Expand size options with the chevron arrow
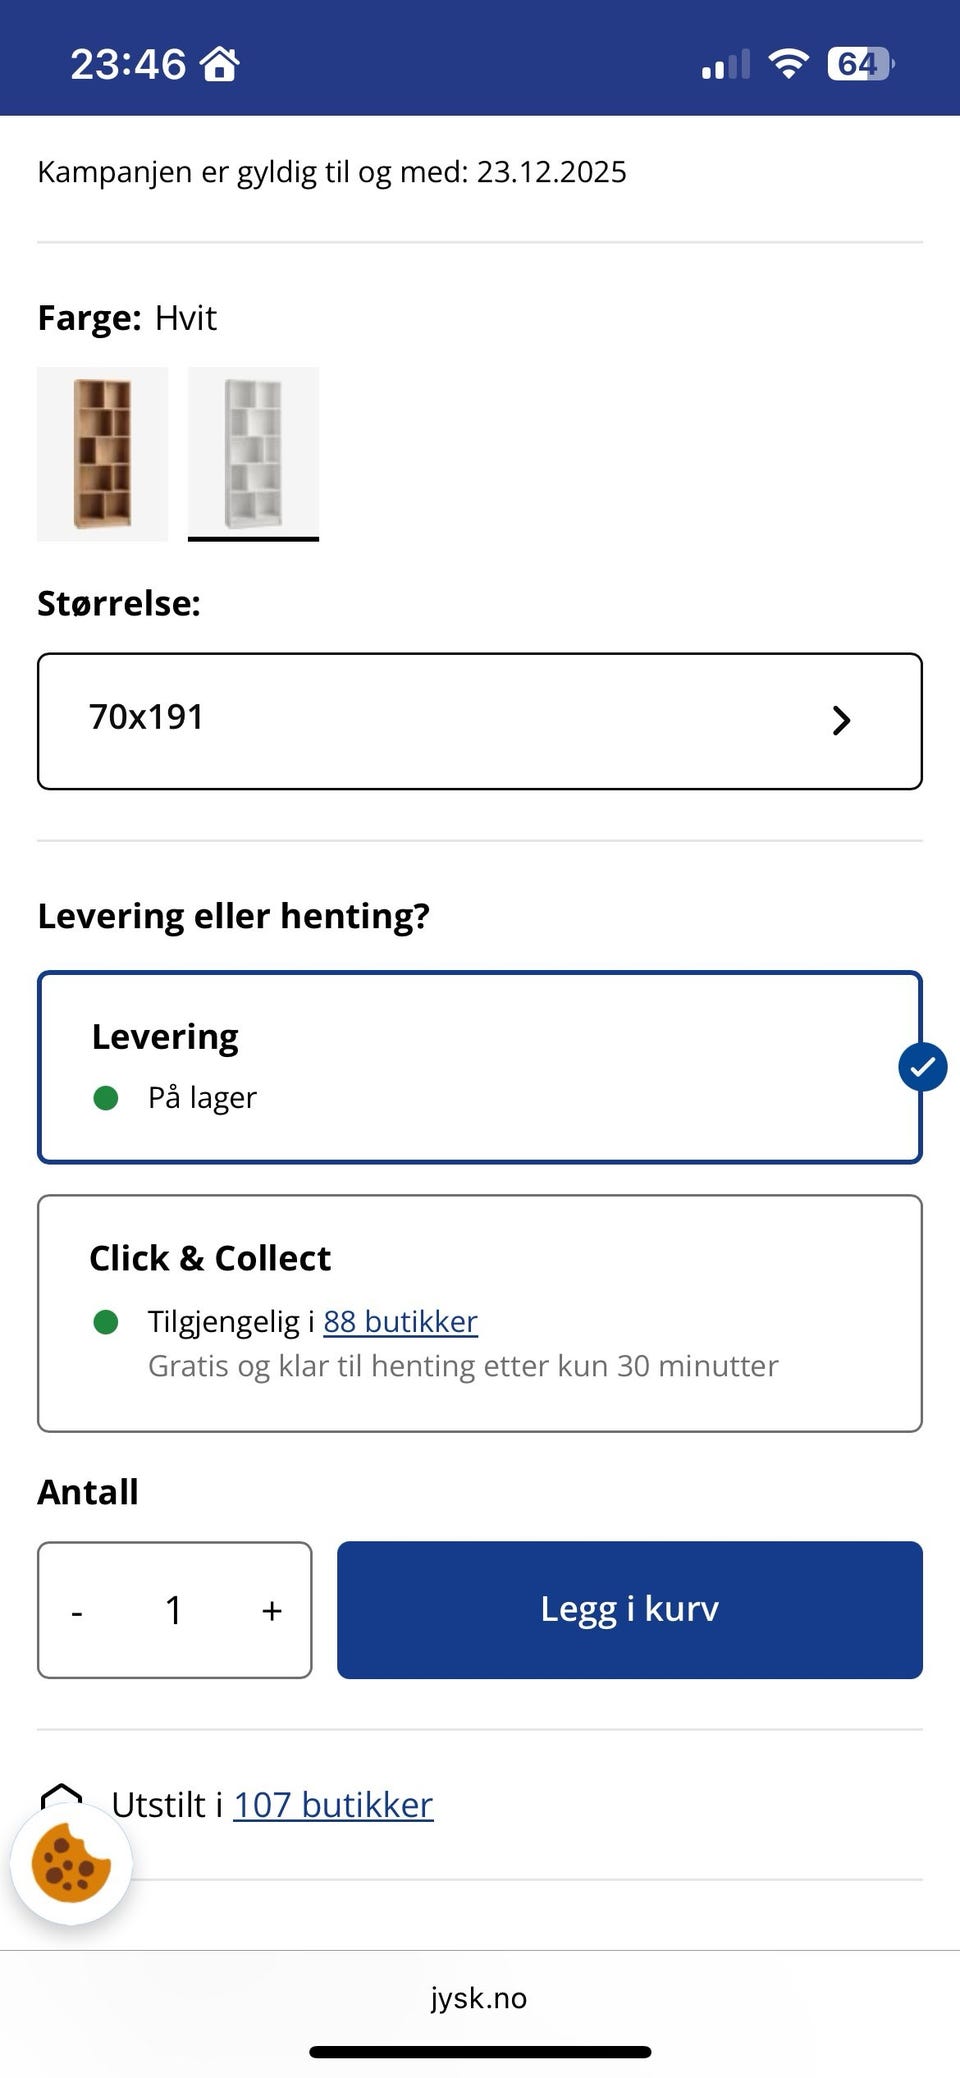 click(841, 720)
